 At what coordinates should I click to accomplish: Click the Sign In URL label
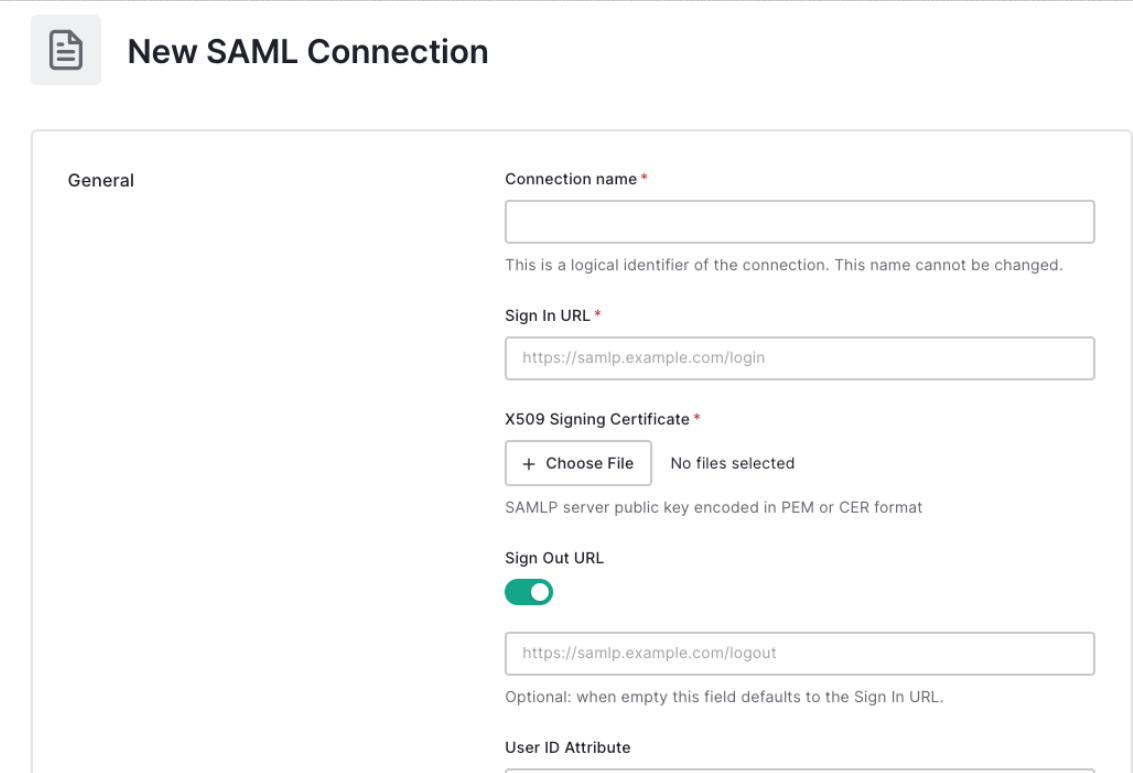tap(547, 315)
